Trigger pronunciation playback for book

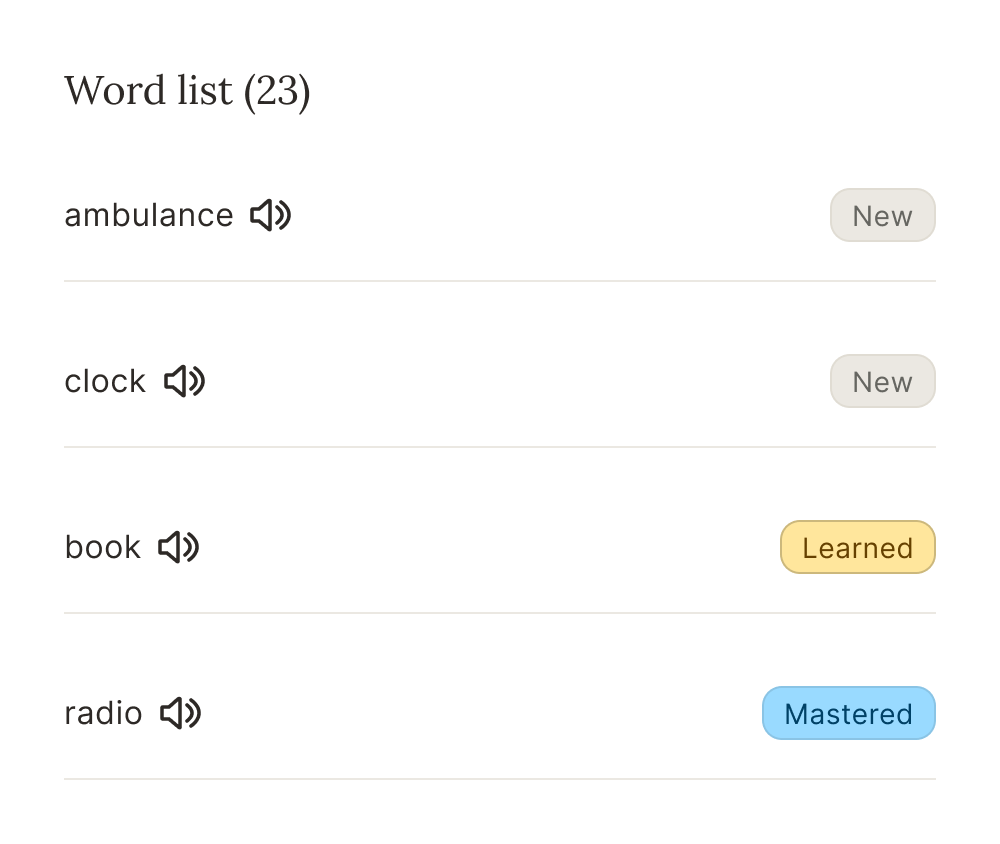pyautogui.click(x=181, y=547)
